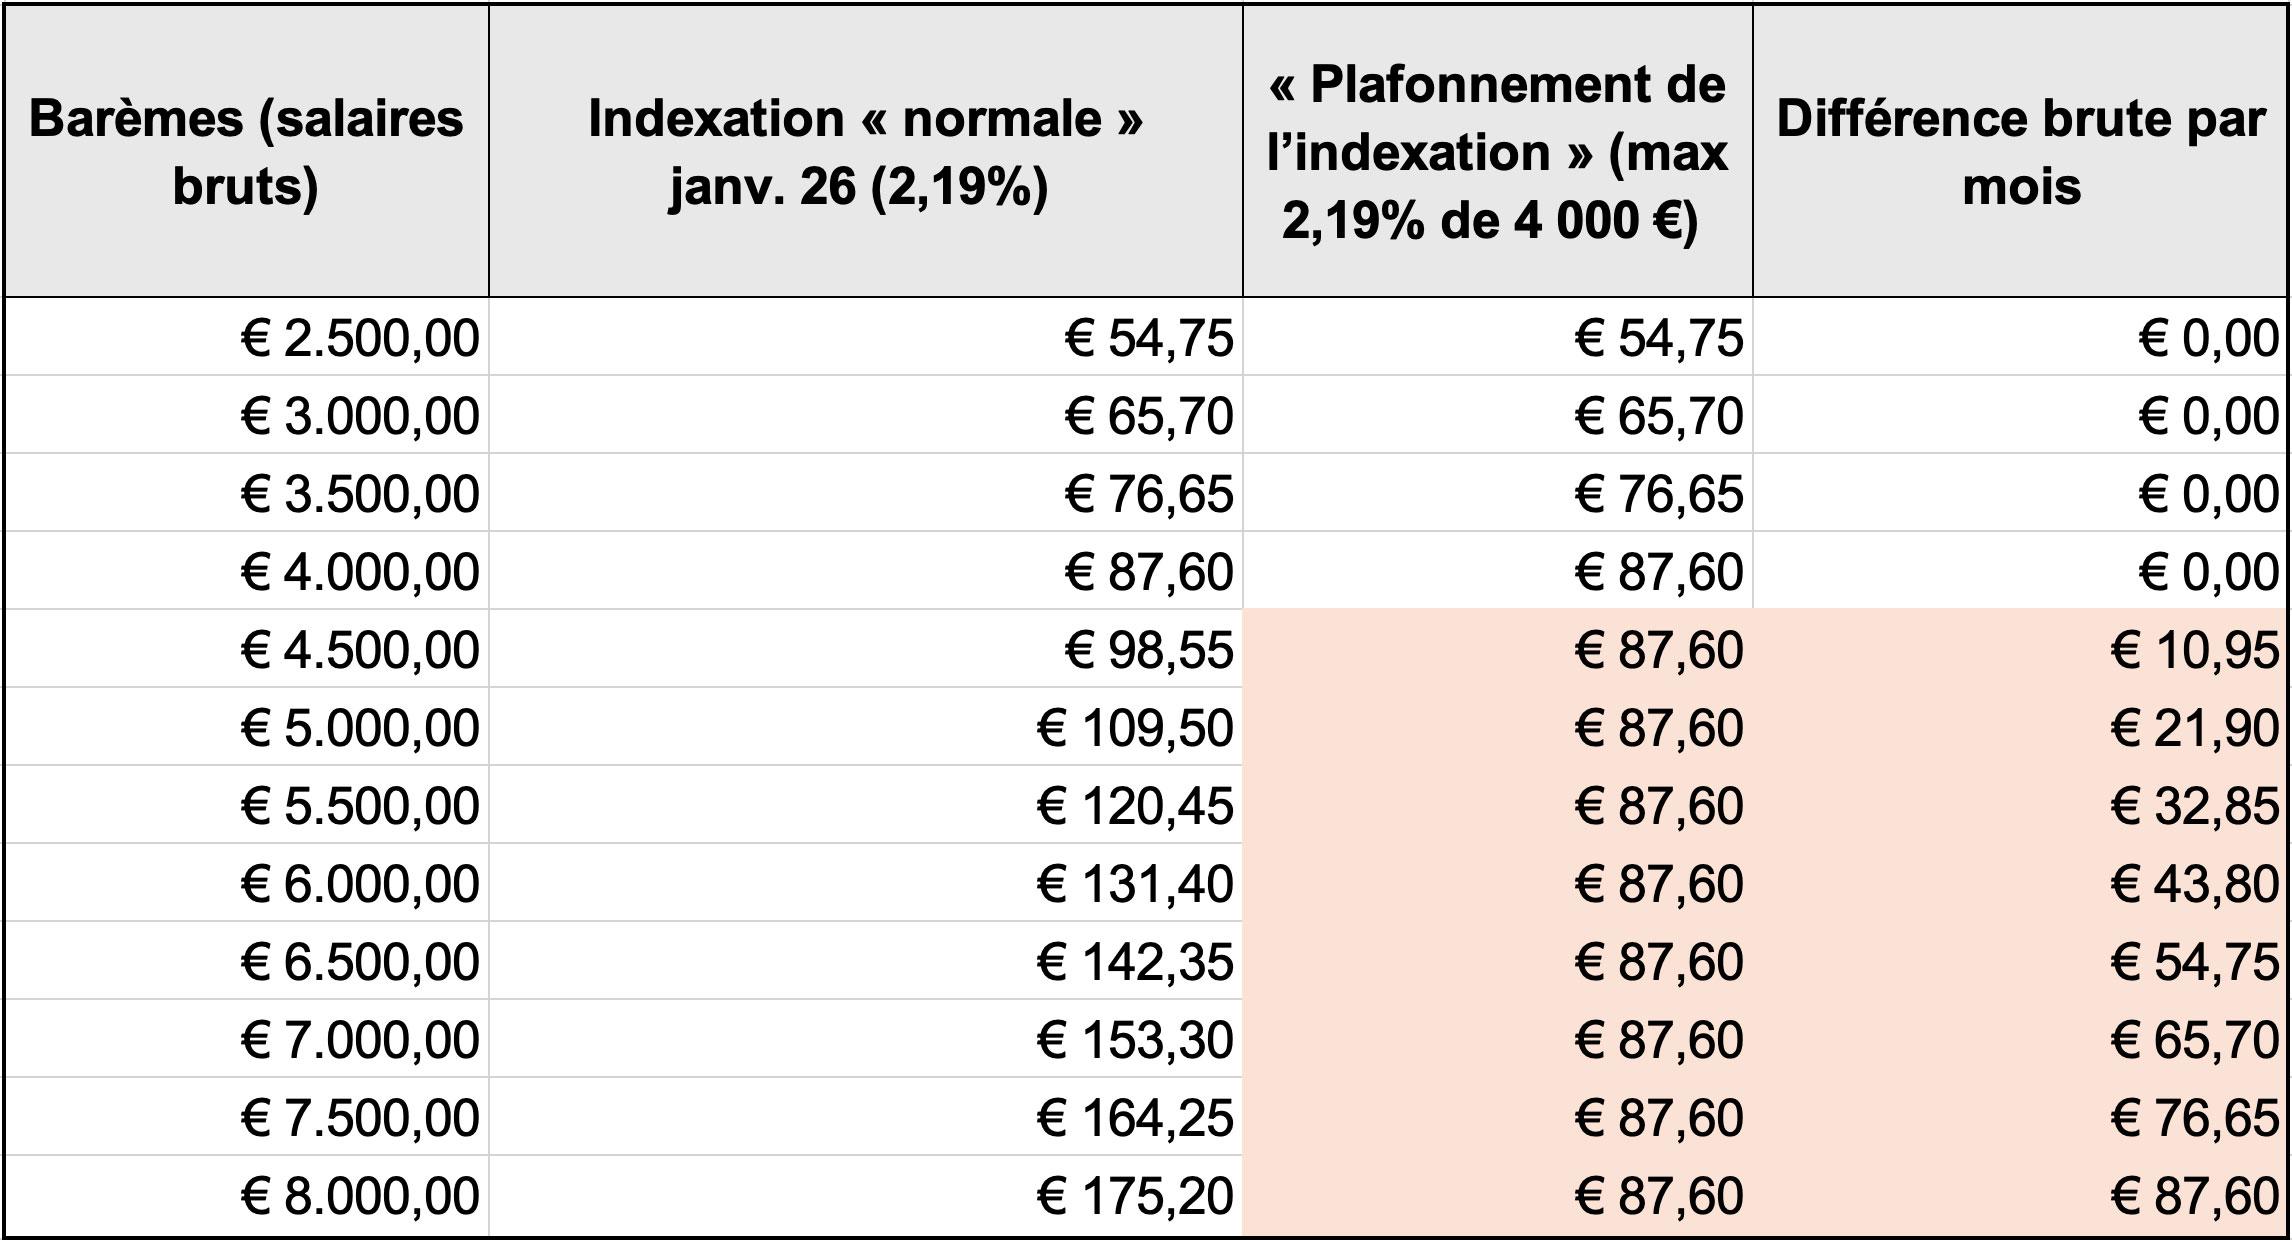Select the € 43,80 difference cell
This screenshot has height=1240, width=2292.
click(2194, 884)
